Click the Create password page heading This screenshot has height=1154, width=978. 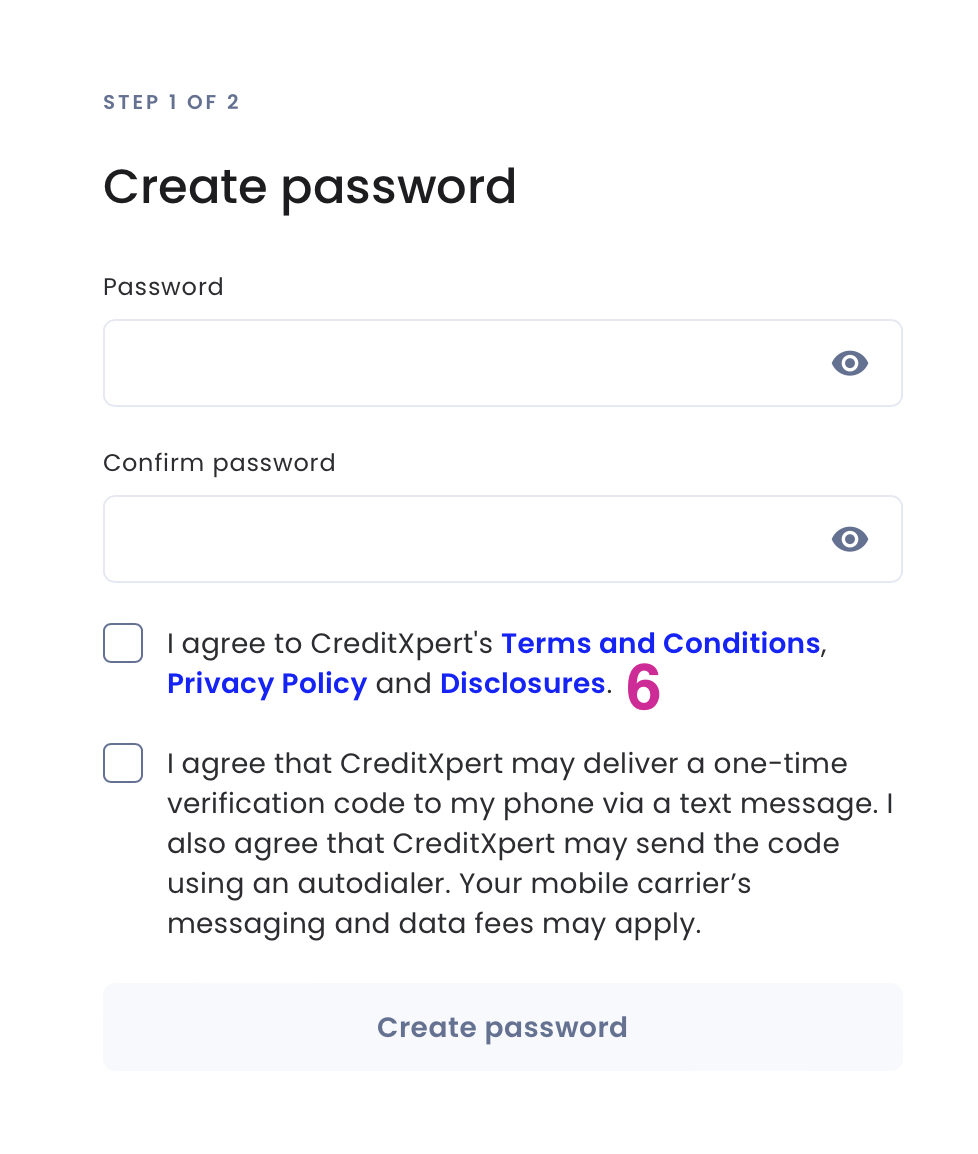tap(310, 188)
